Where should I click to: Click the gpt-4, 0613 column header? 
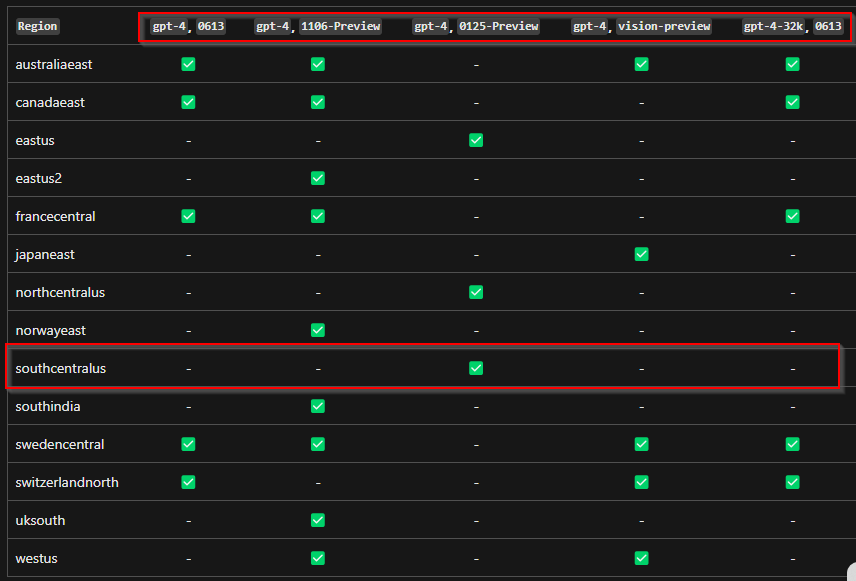coord(188,26)
